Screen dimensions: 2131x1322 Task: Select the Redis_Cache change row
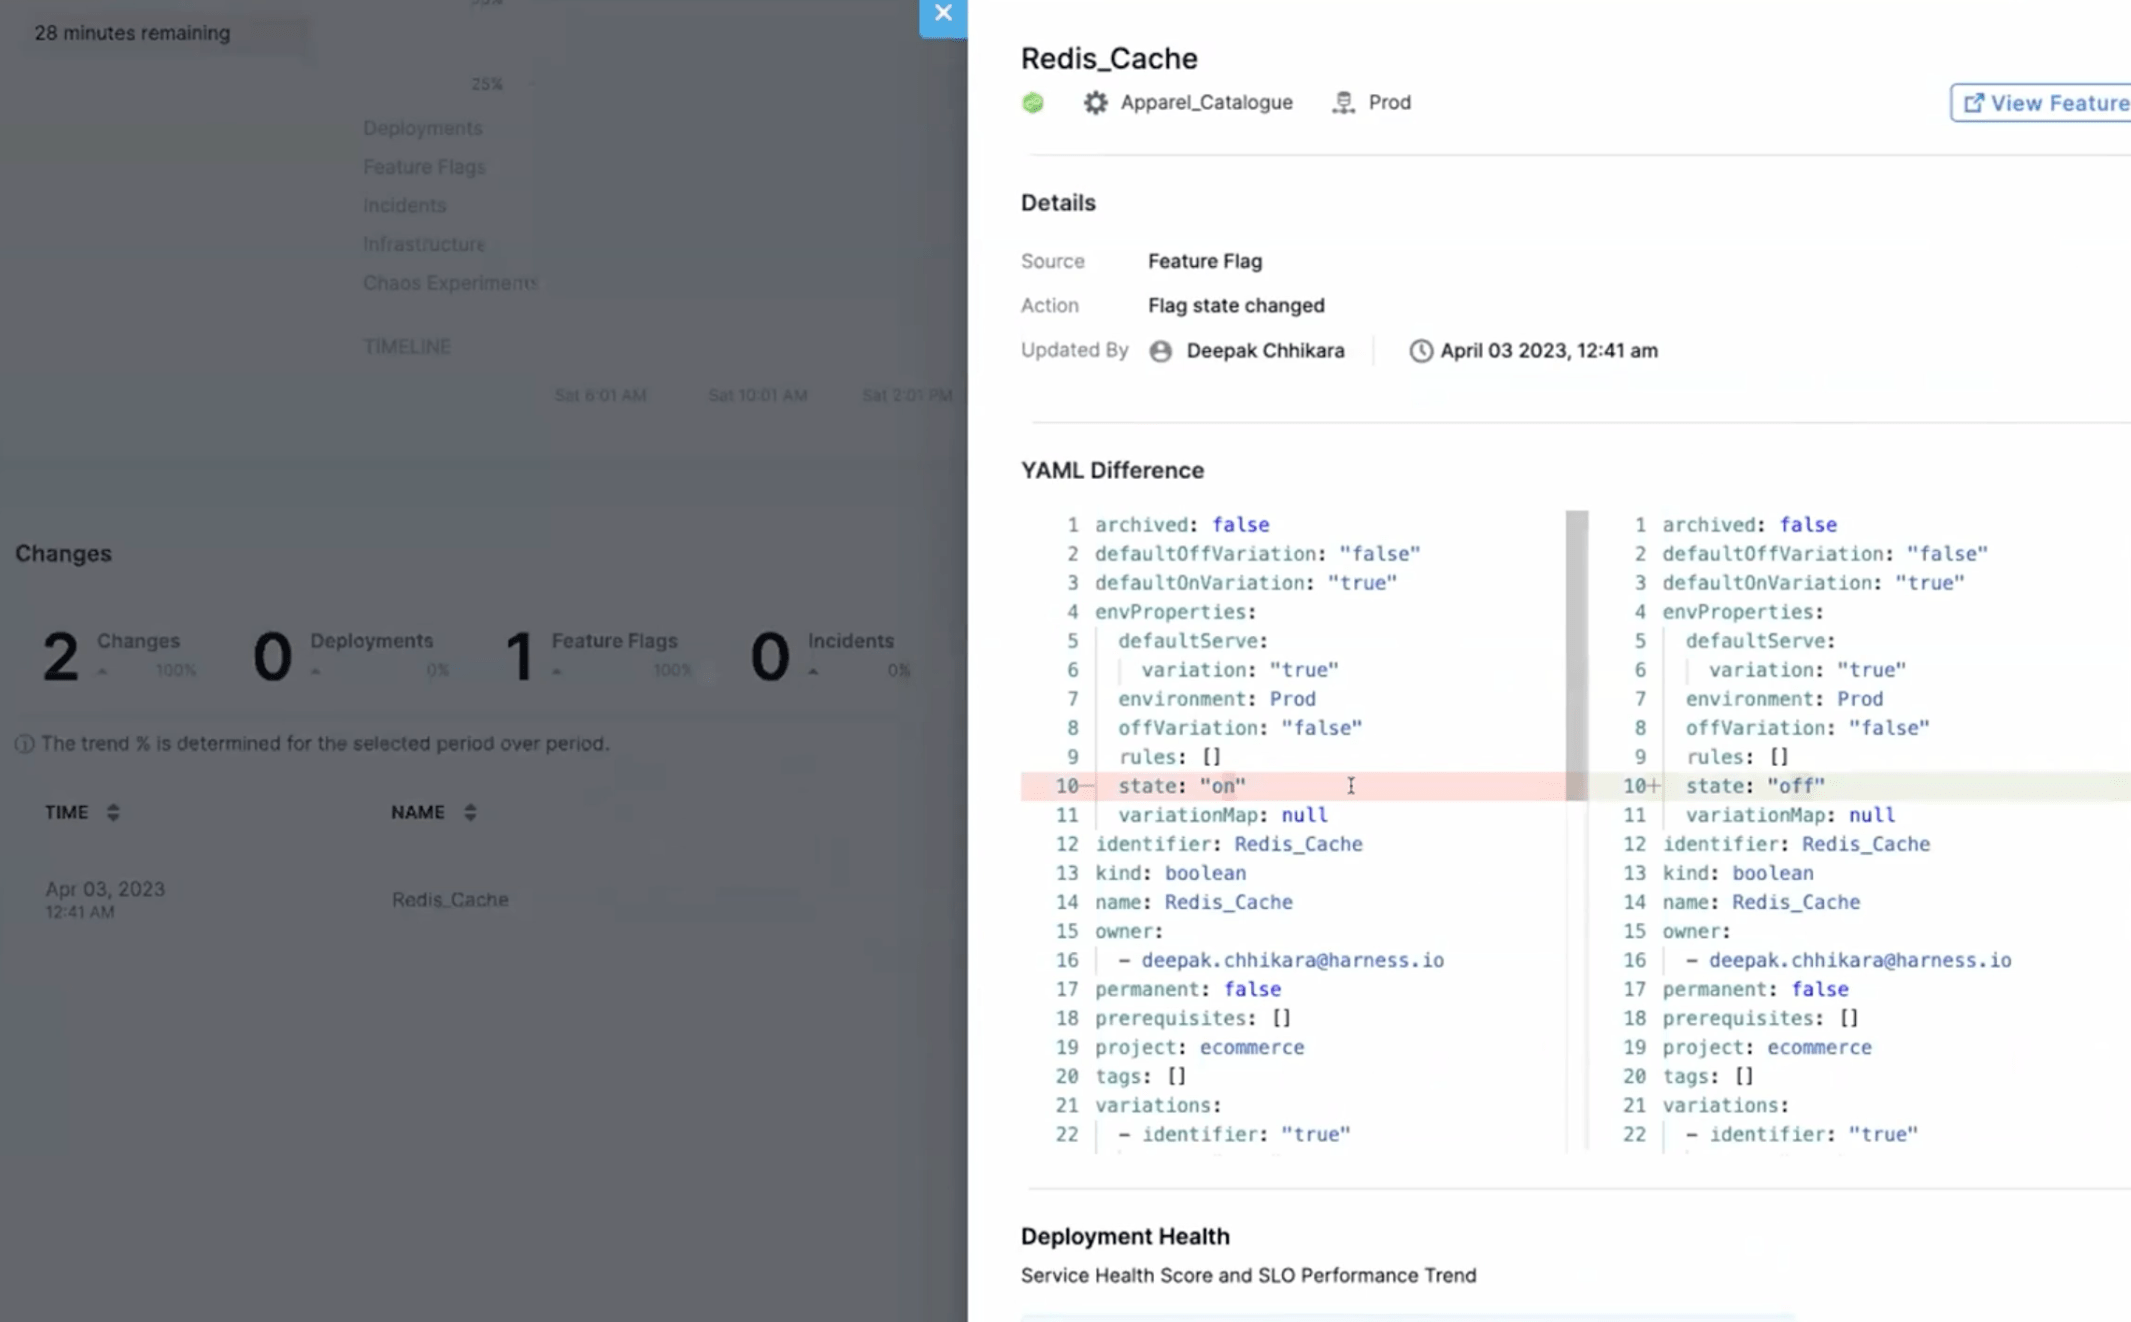click(x=450, y=899)
